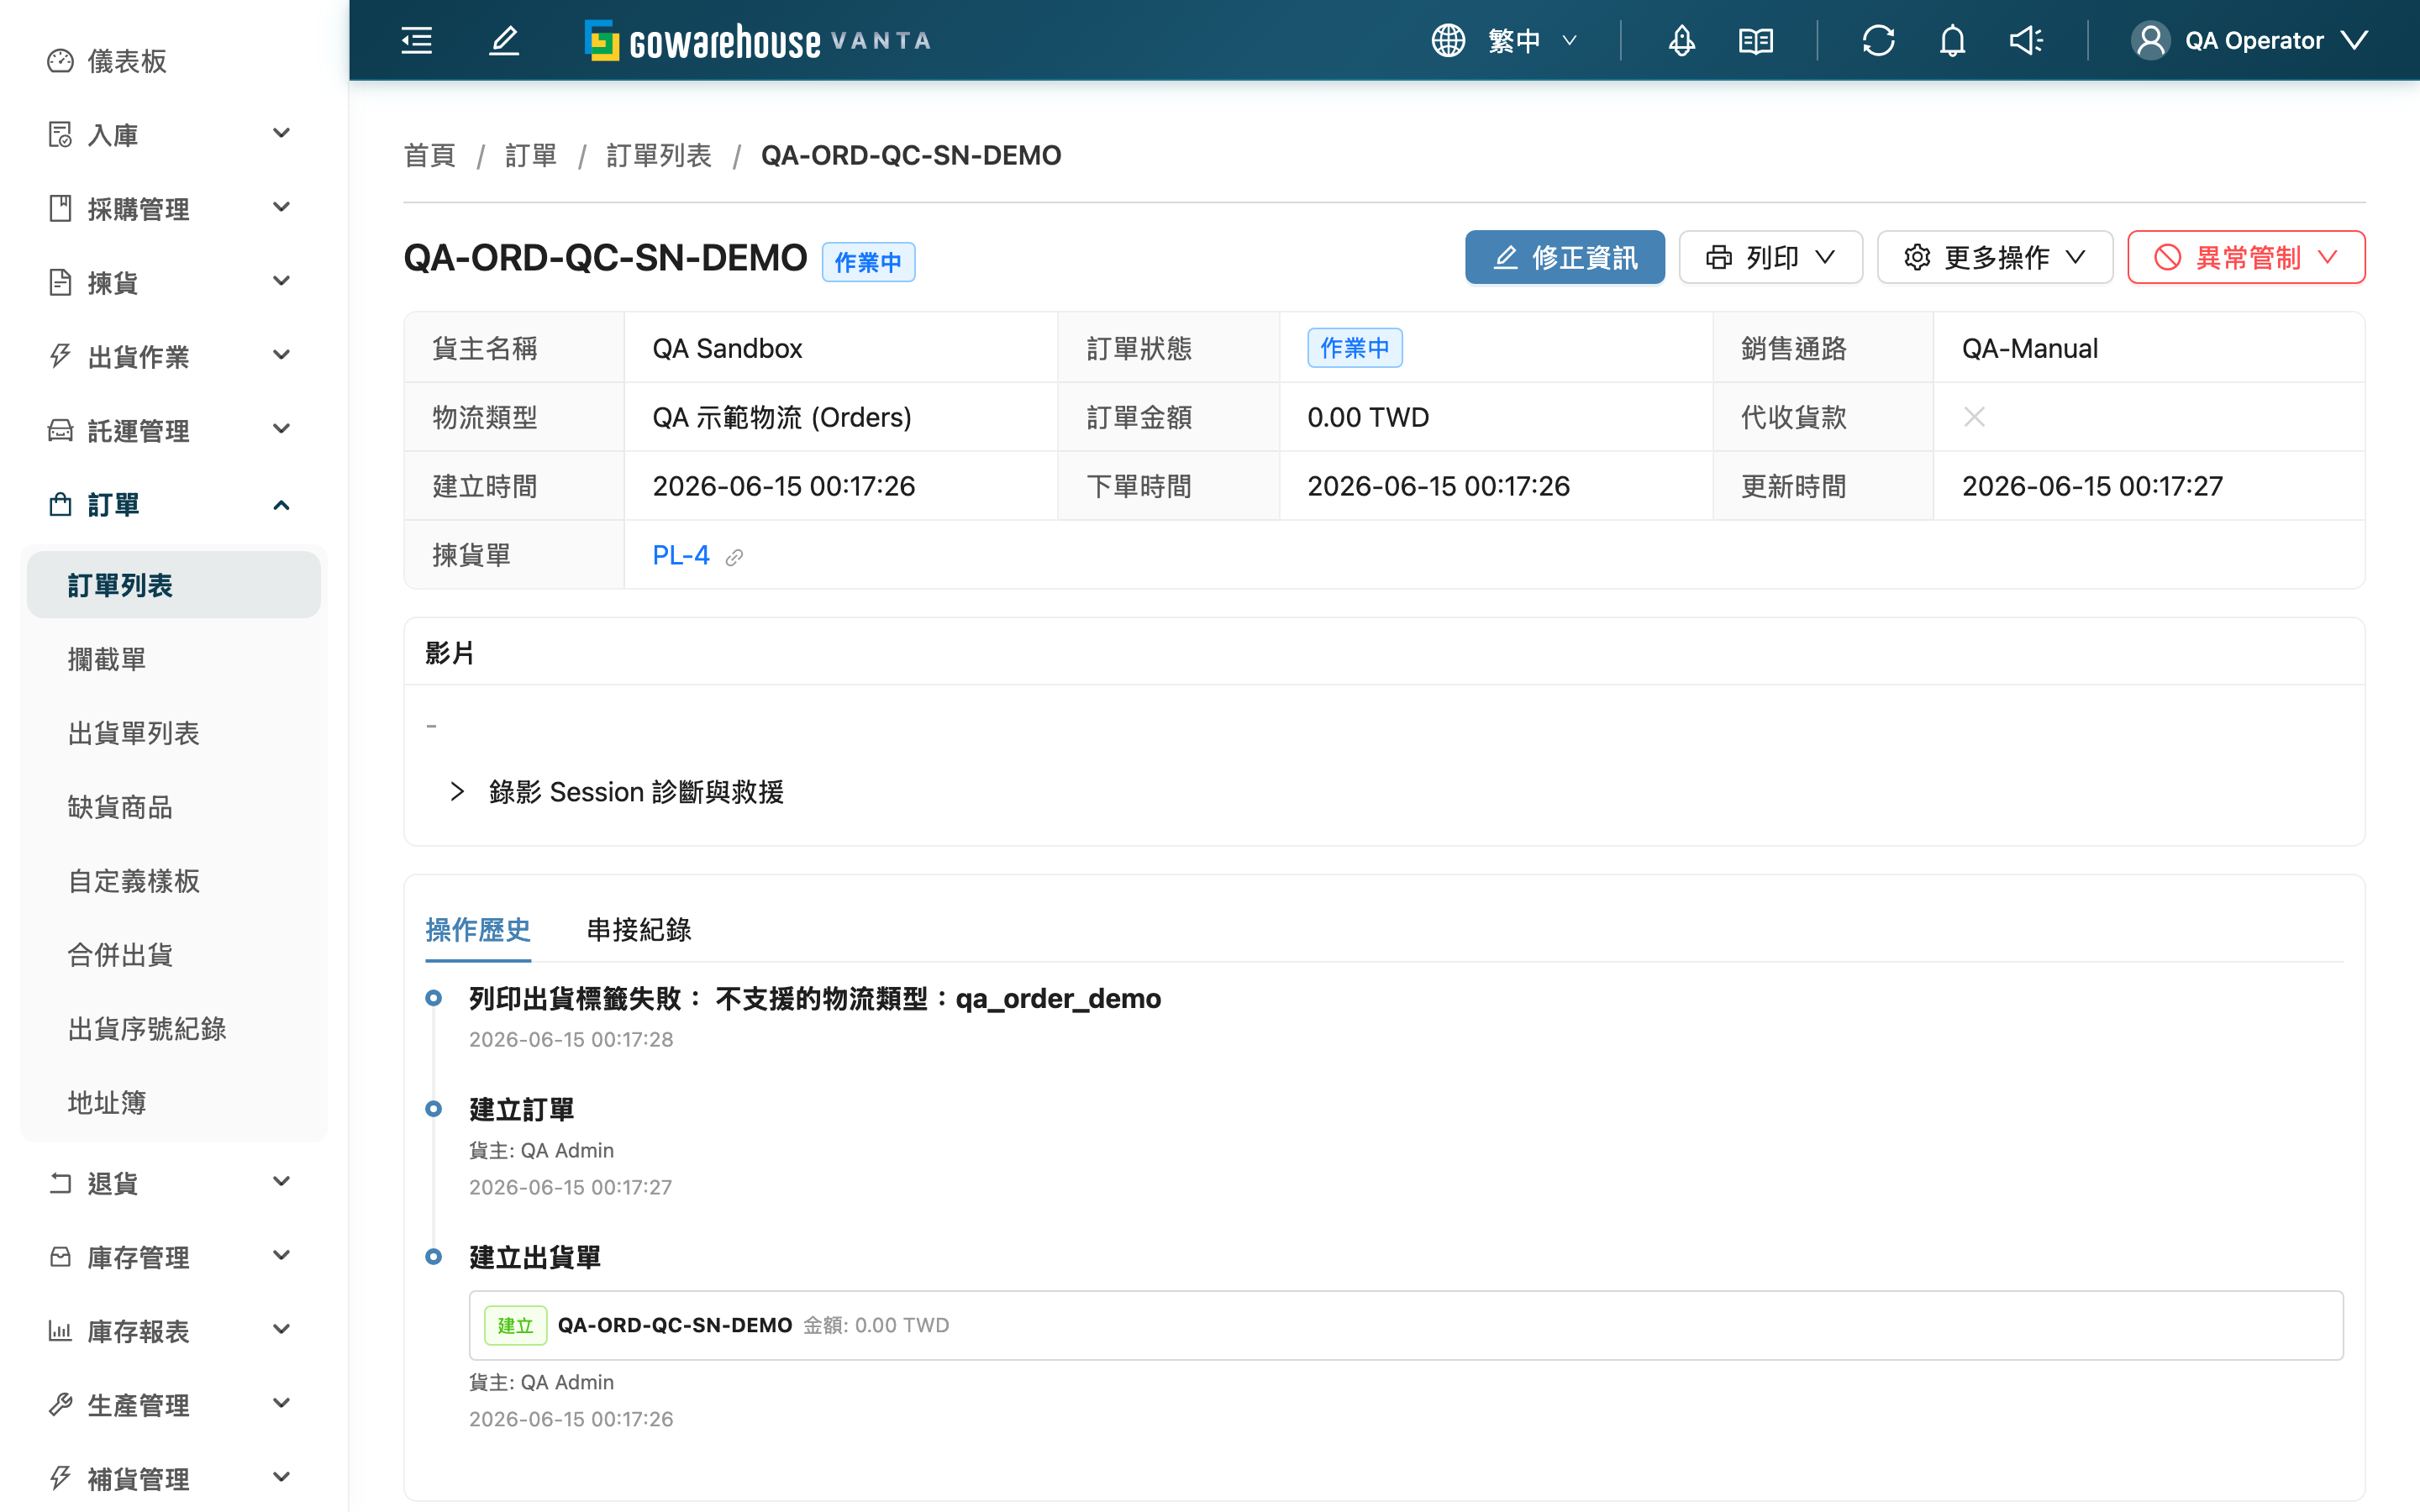This screenshot has width=2420, height=1512.
Task: Expand the 託運管理 menu chevron
Action: click(x=282, y=429)
